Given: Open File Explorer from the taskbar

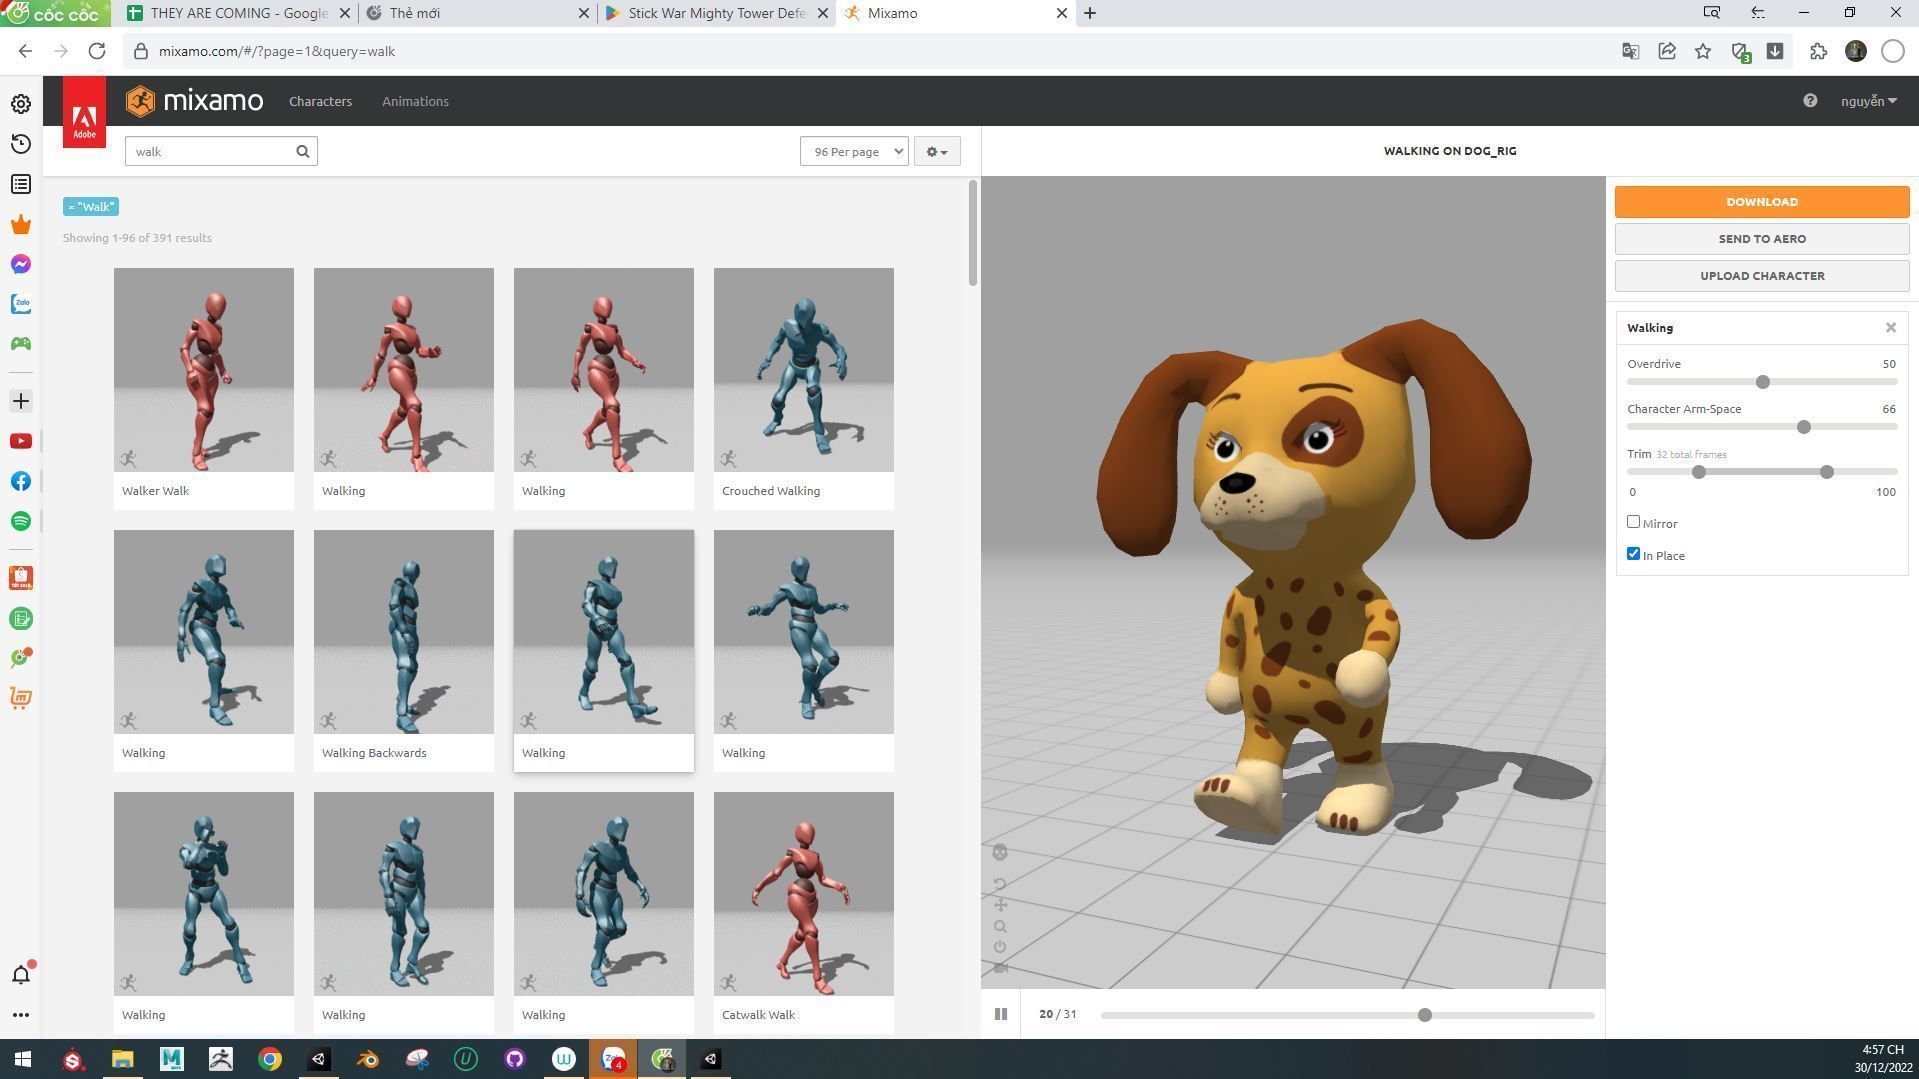Looking at the screenshot, I should [x=122, y=1059].
